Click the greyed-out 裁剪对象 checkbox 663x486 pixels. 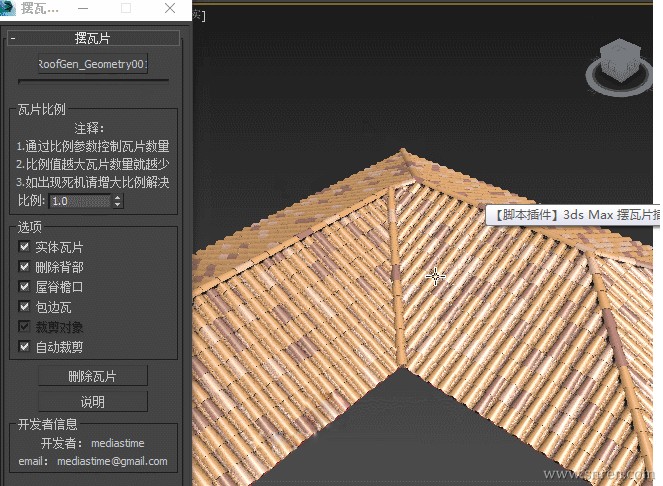(24, 327)
